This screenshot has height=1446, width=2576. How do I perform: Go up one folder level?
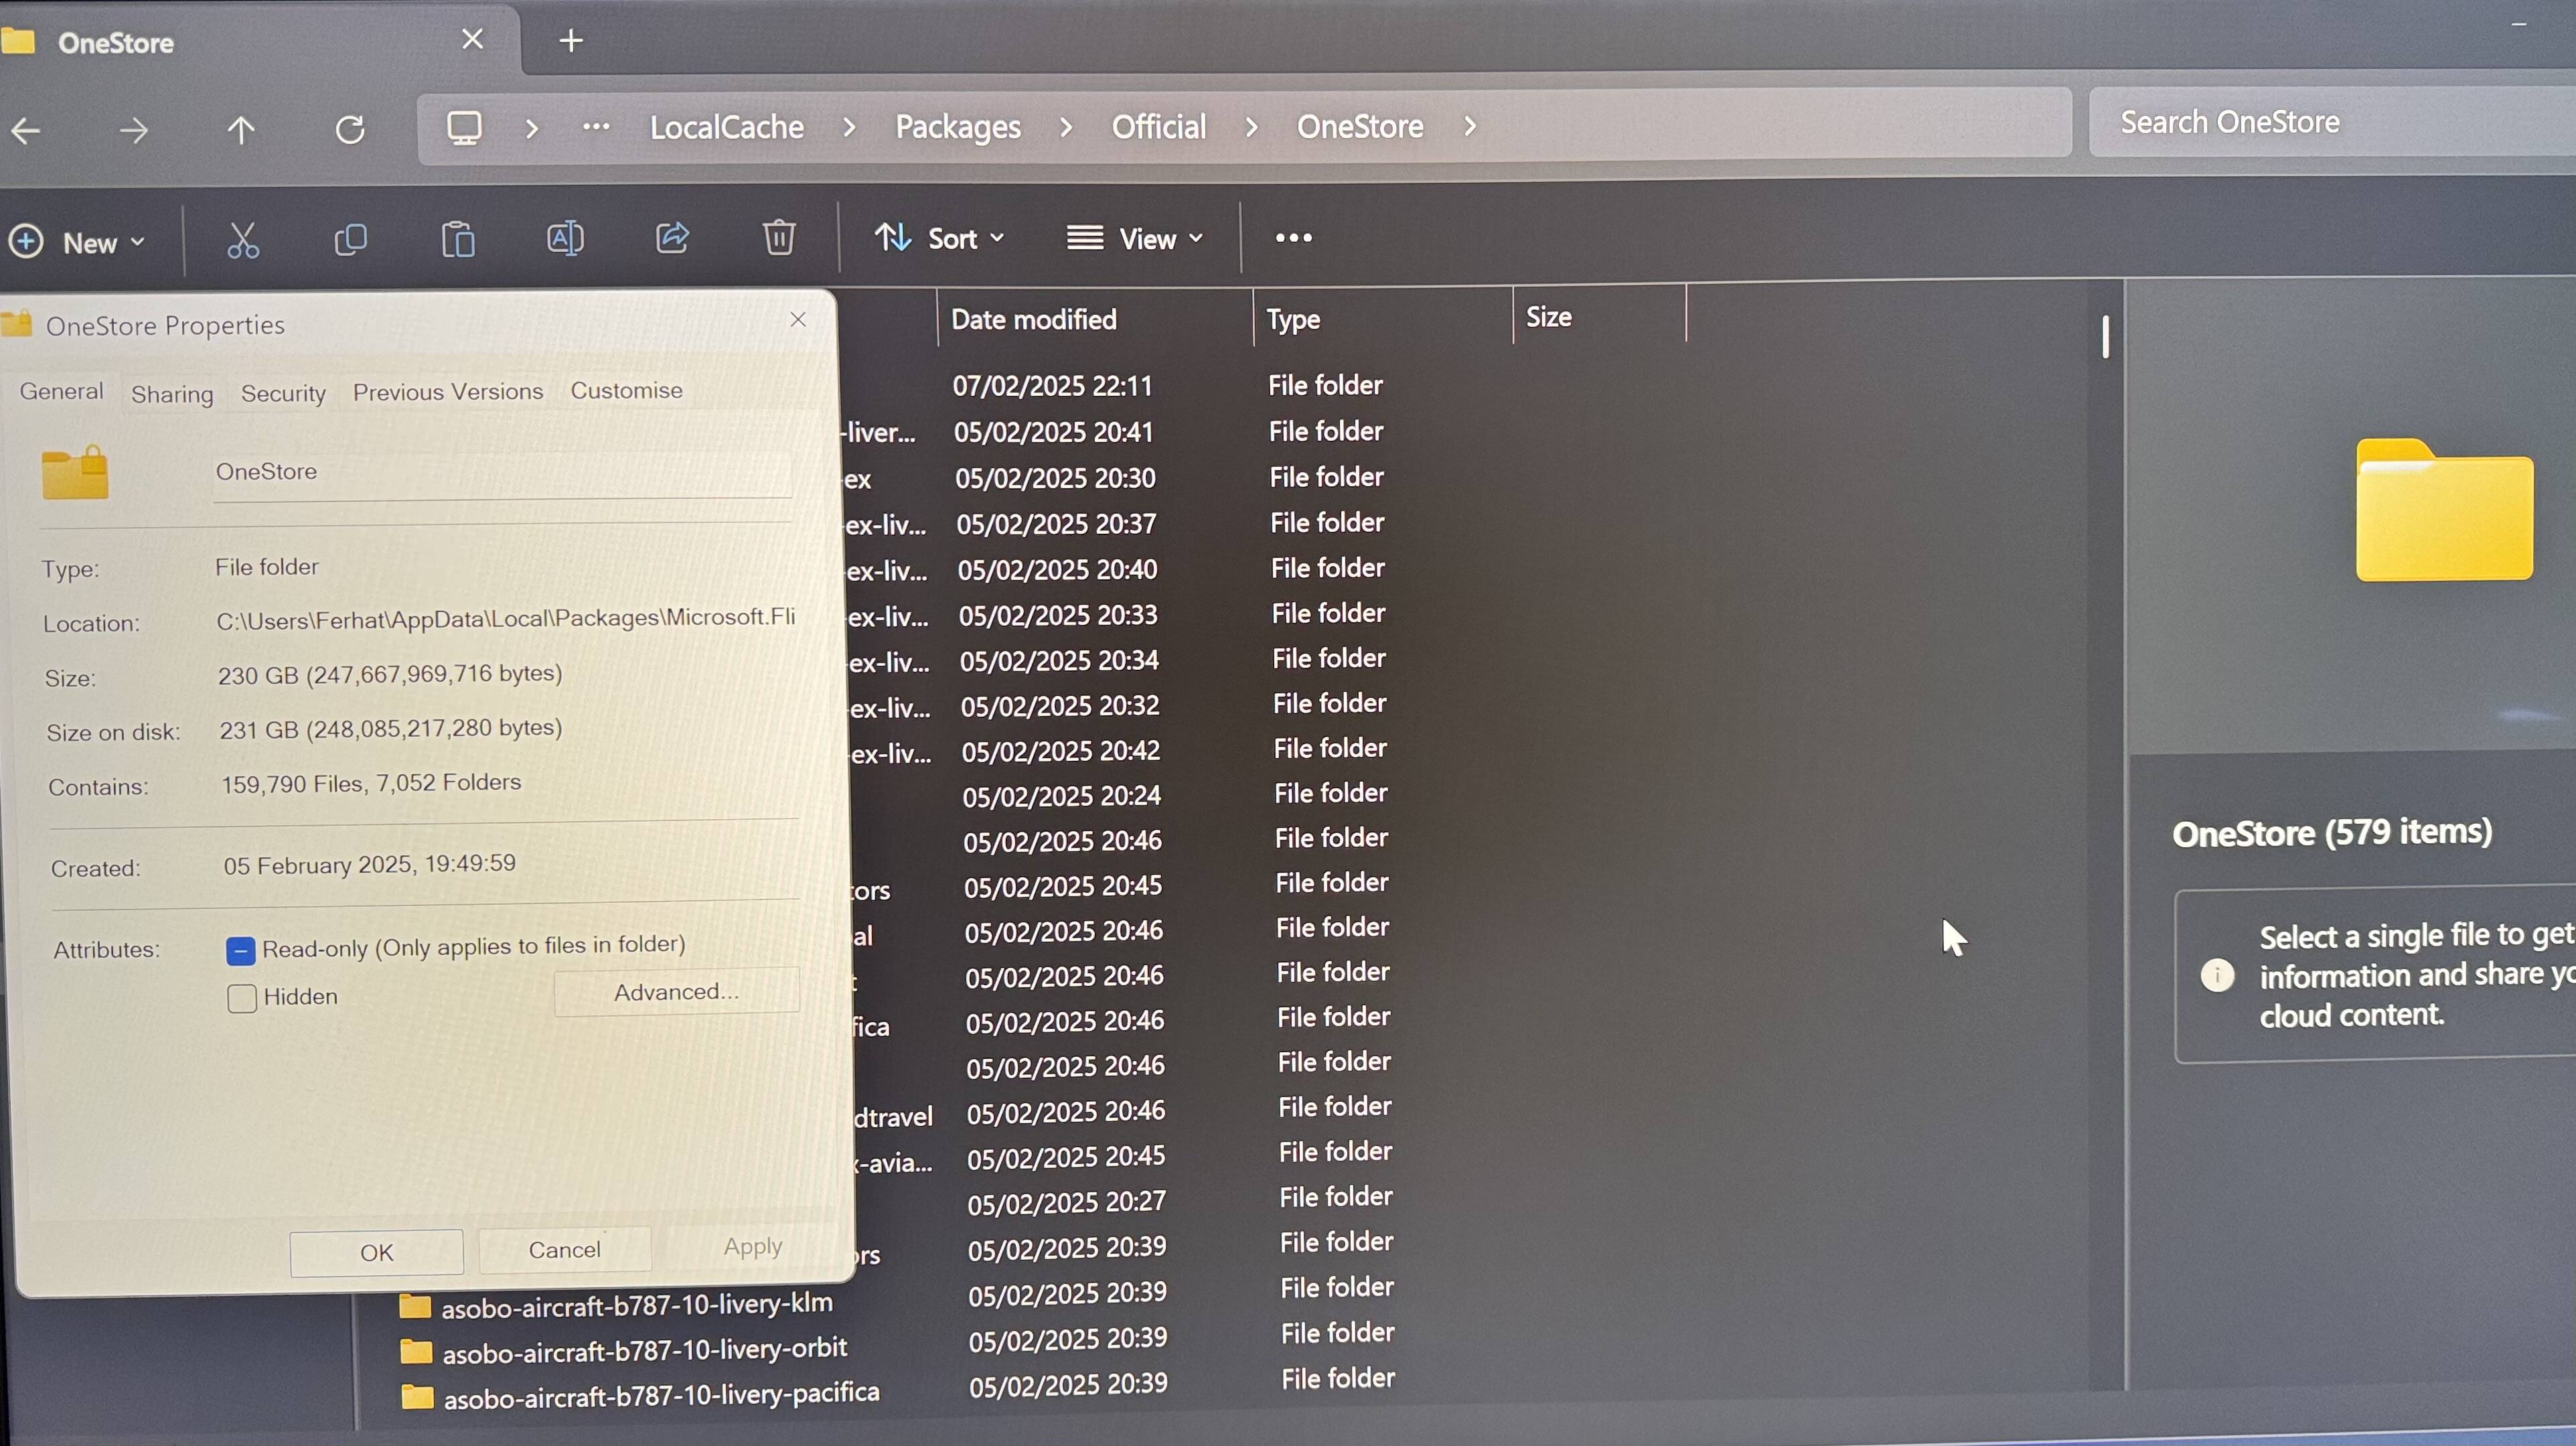(x=241, y=130)
